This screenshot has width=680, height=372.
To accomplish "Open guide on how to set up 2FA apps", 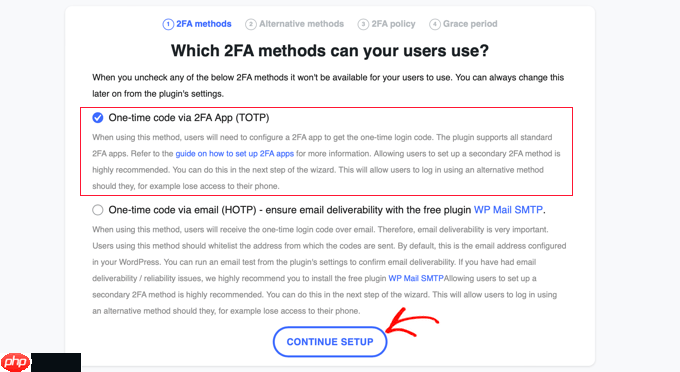I will coord(235,153).
